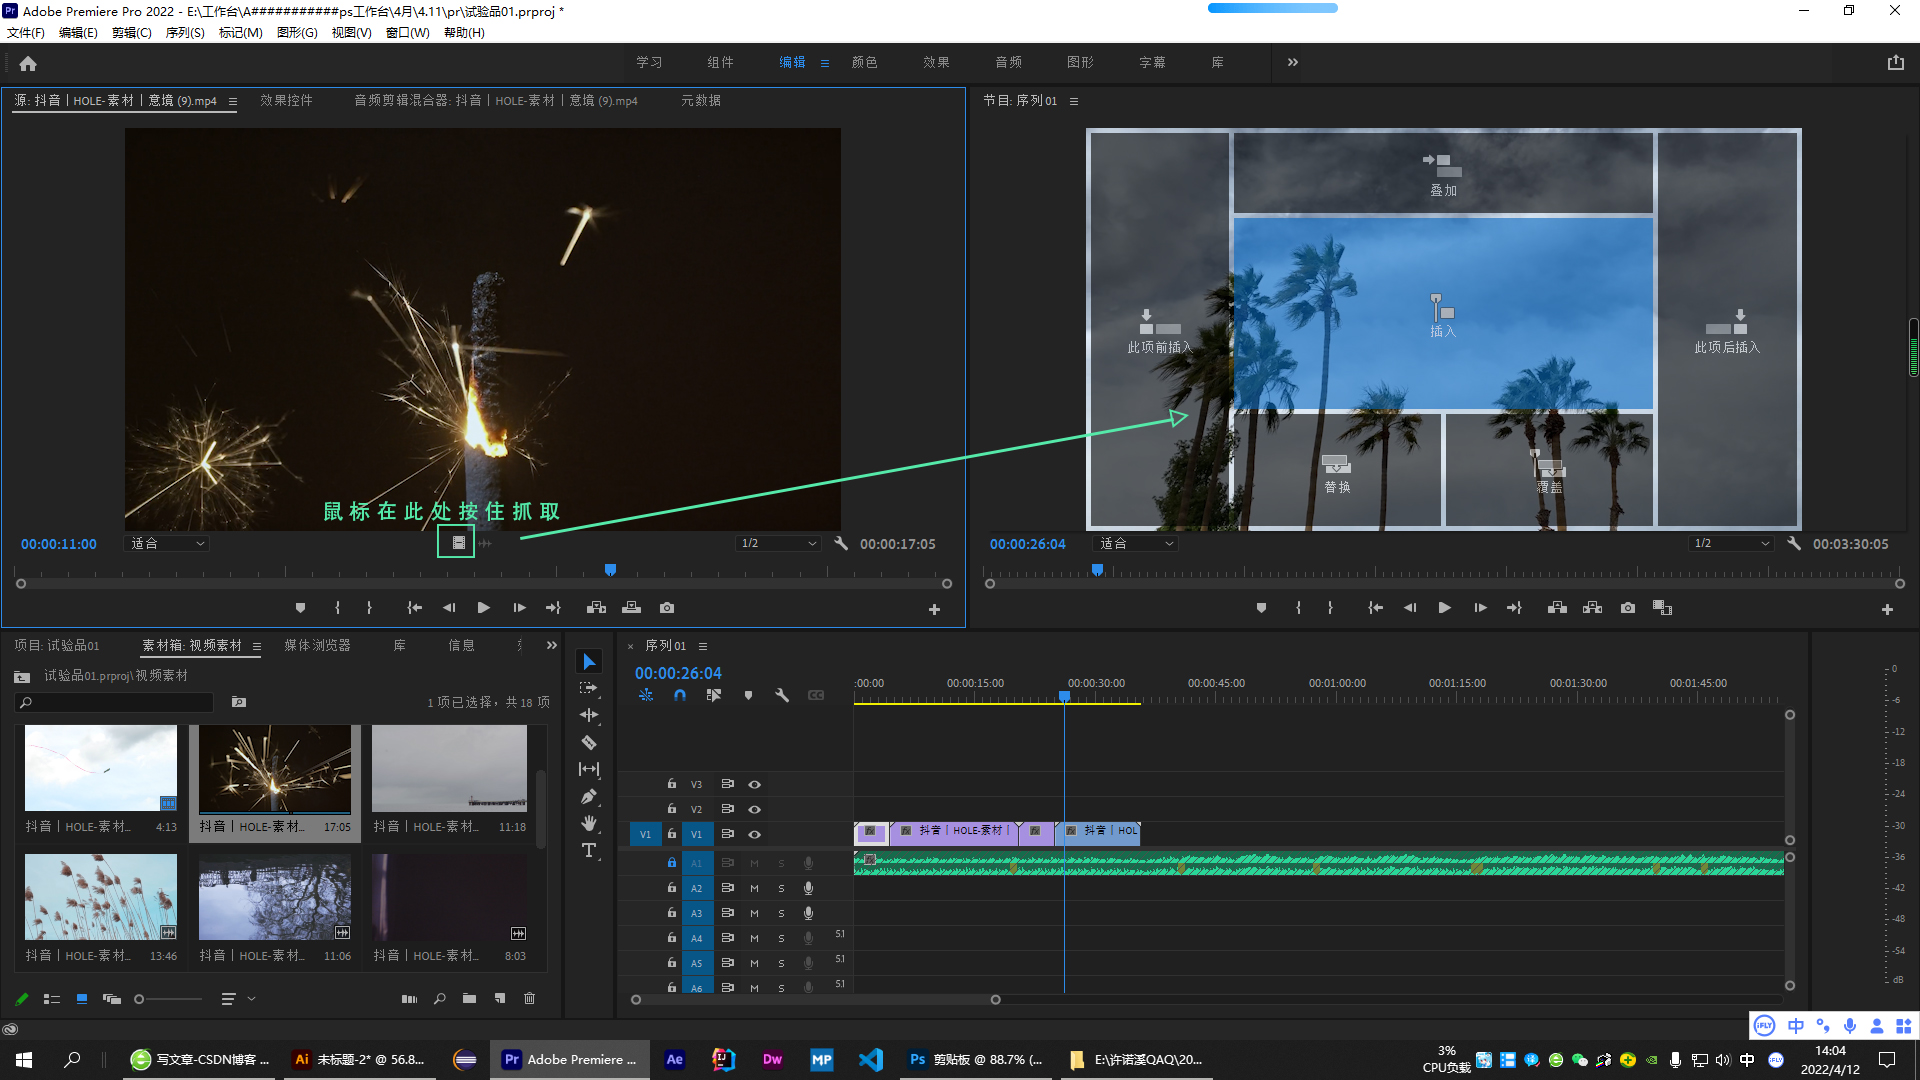This screenshot has width=1920, height=1080.
Task: Expand project panel tabs overflow
Action: tap(551, 645)
